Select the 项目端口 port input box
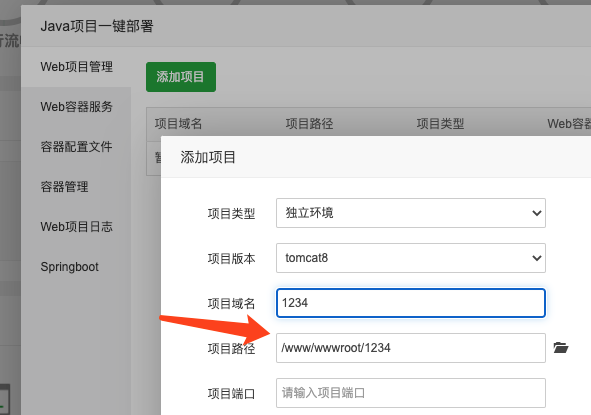 click(x=411, y=393)
